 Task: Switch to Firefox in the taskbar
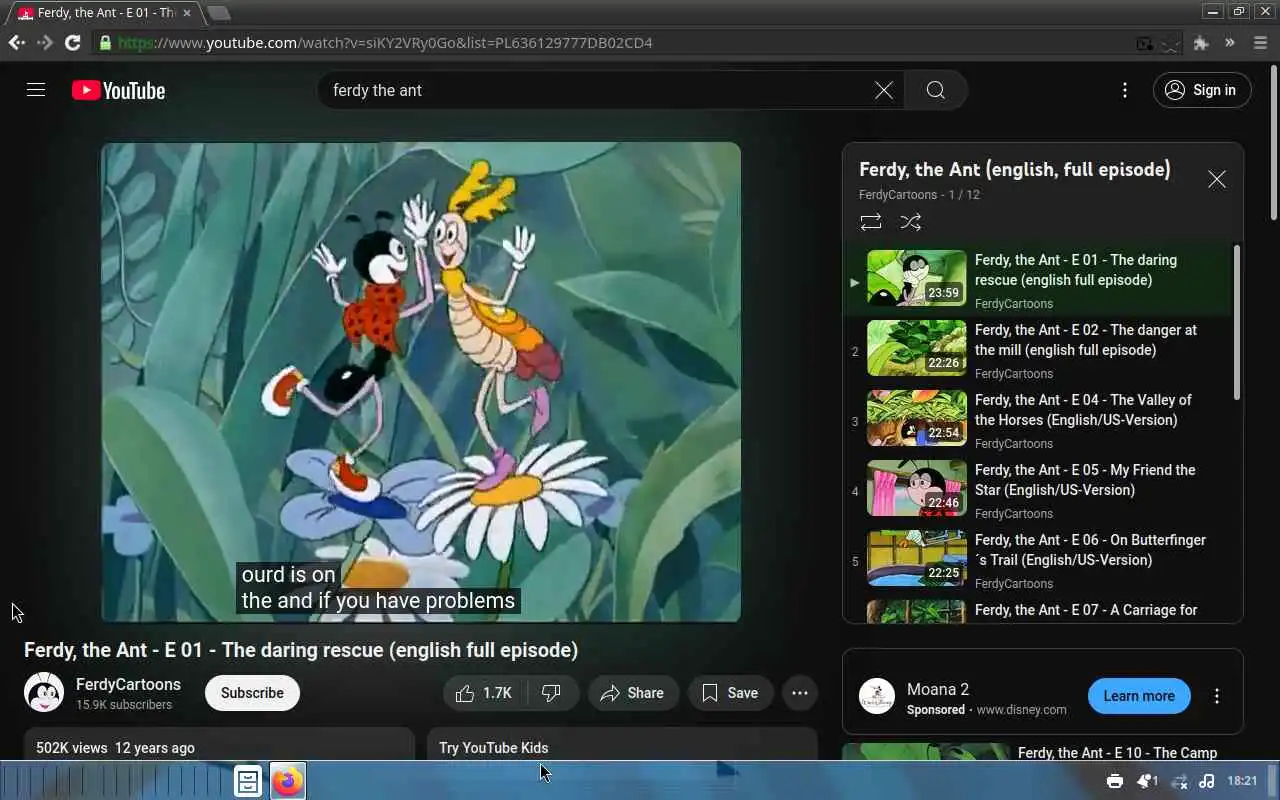(x=288, y=781)
